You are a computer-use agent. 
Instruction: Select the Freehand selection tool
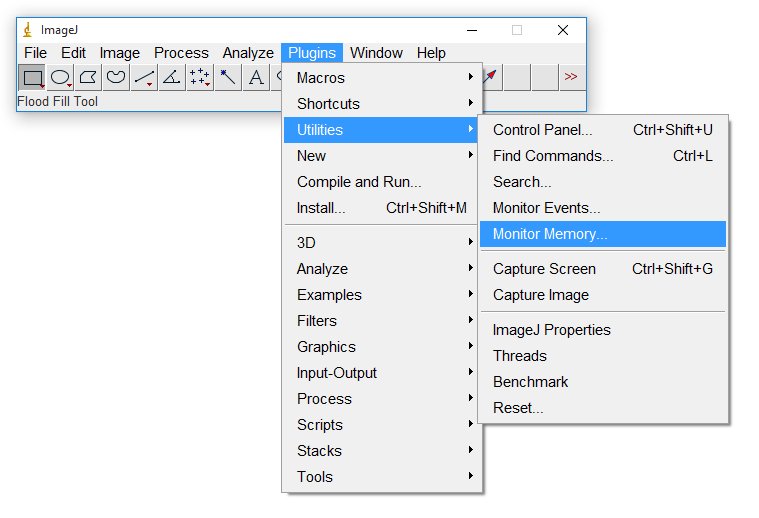[116, 77]
